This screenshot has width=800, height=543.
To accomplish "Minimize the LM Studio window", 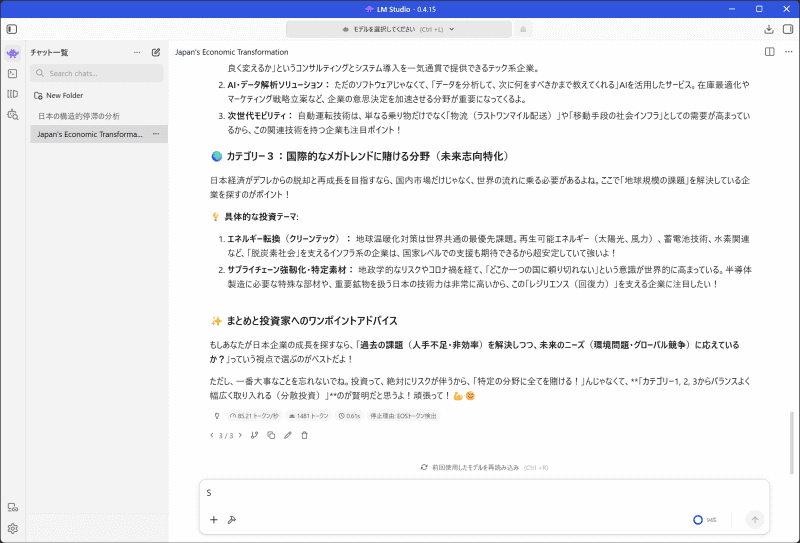I will (x=732, y=9).
